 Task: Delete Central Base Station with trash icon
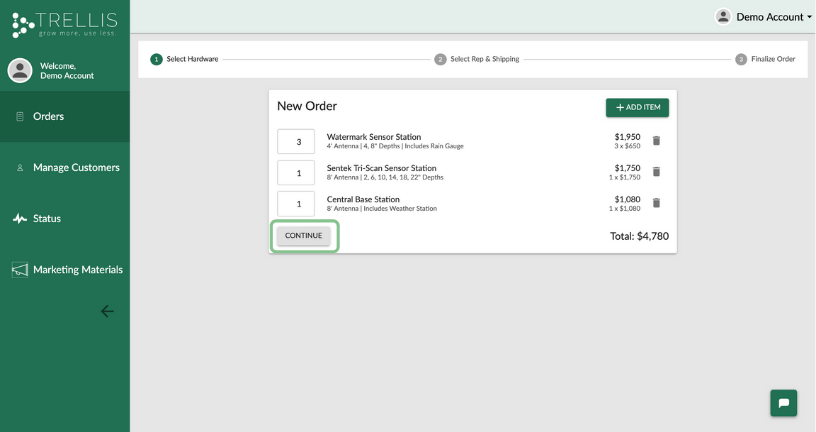point(656,203)
